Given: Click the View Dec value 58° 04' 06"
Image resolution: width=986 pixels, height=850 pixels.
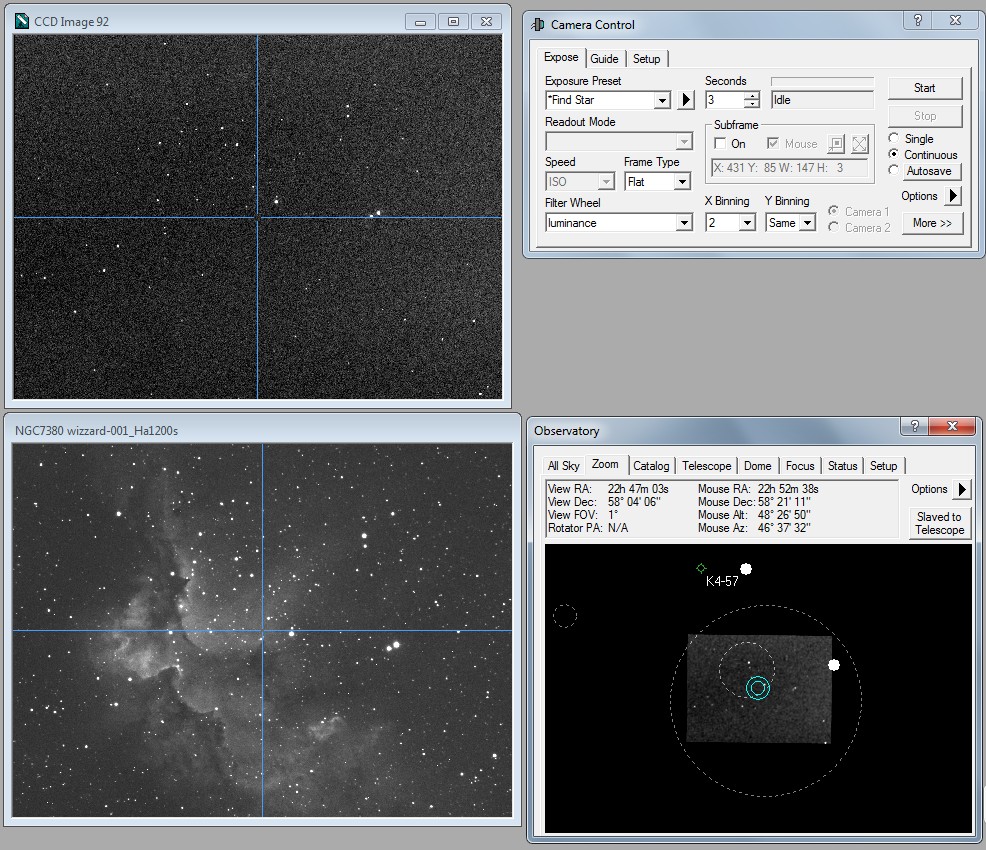Looking at the screenshot, I should pos(634,502).
